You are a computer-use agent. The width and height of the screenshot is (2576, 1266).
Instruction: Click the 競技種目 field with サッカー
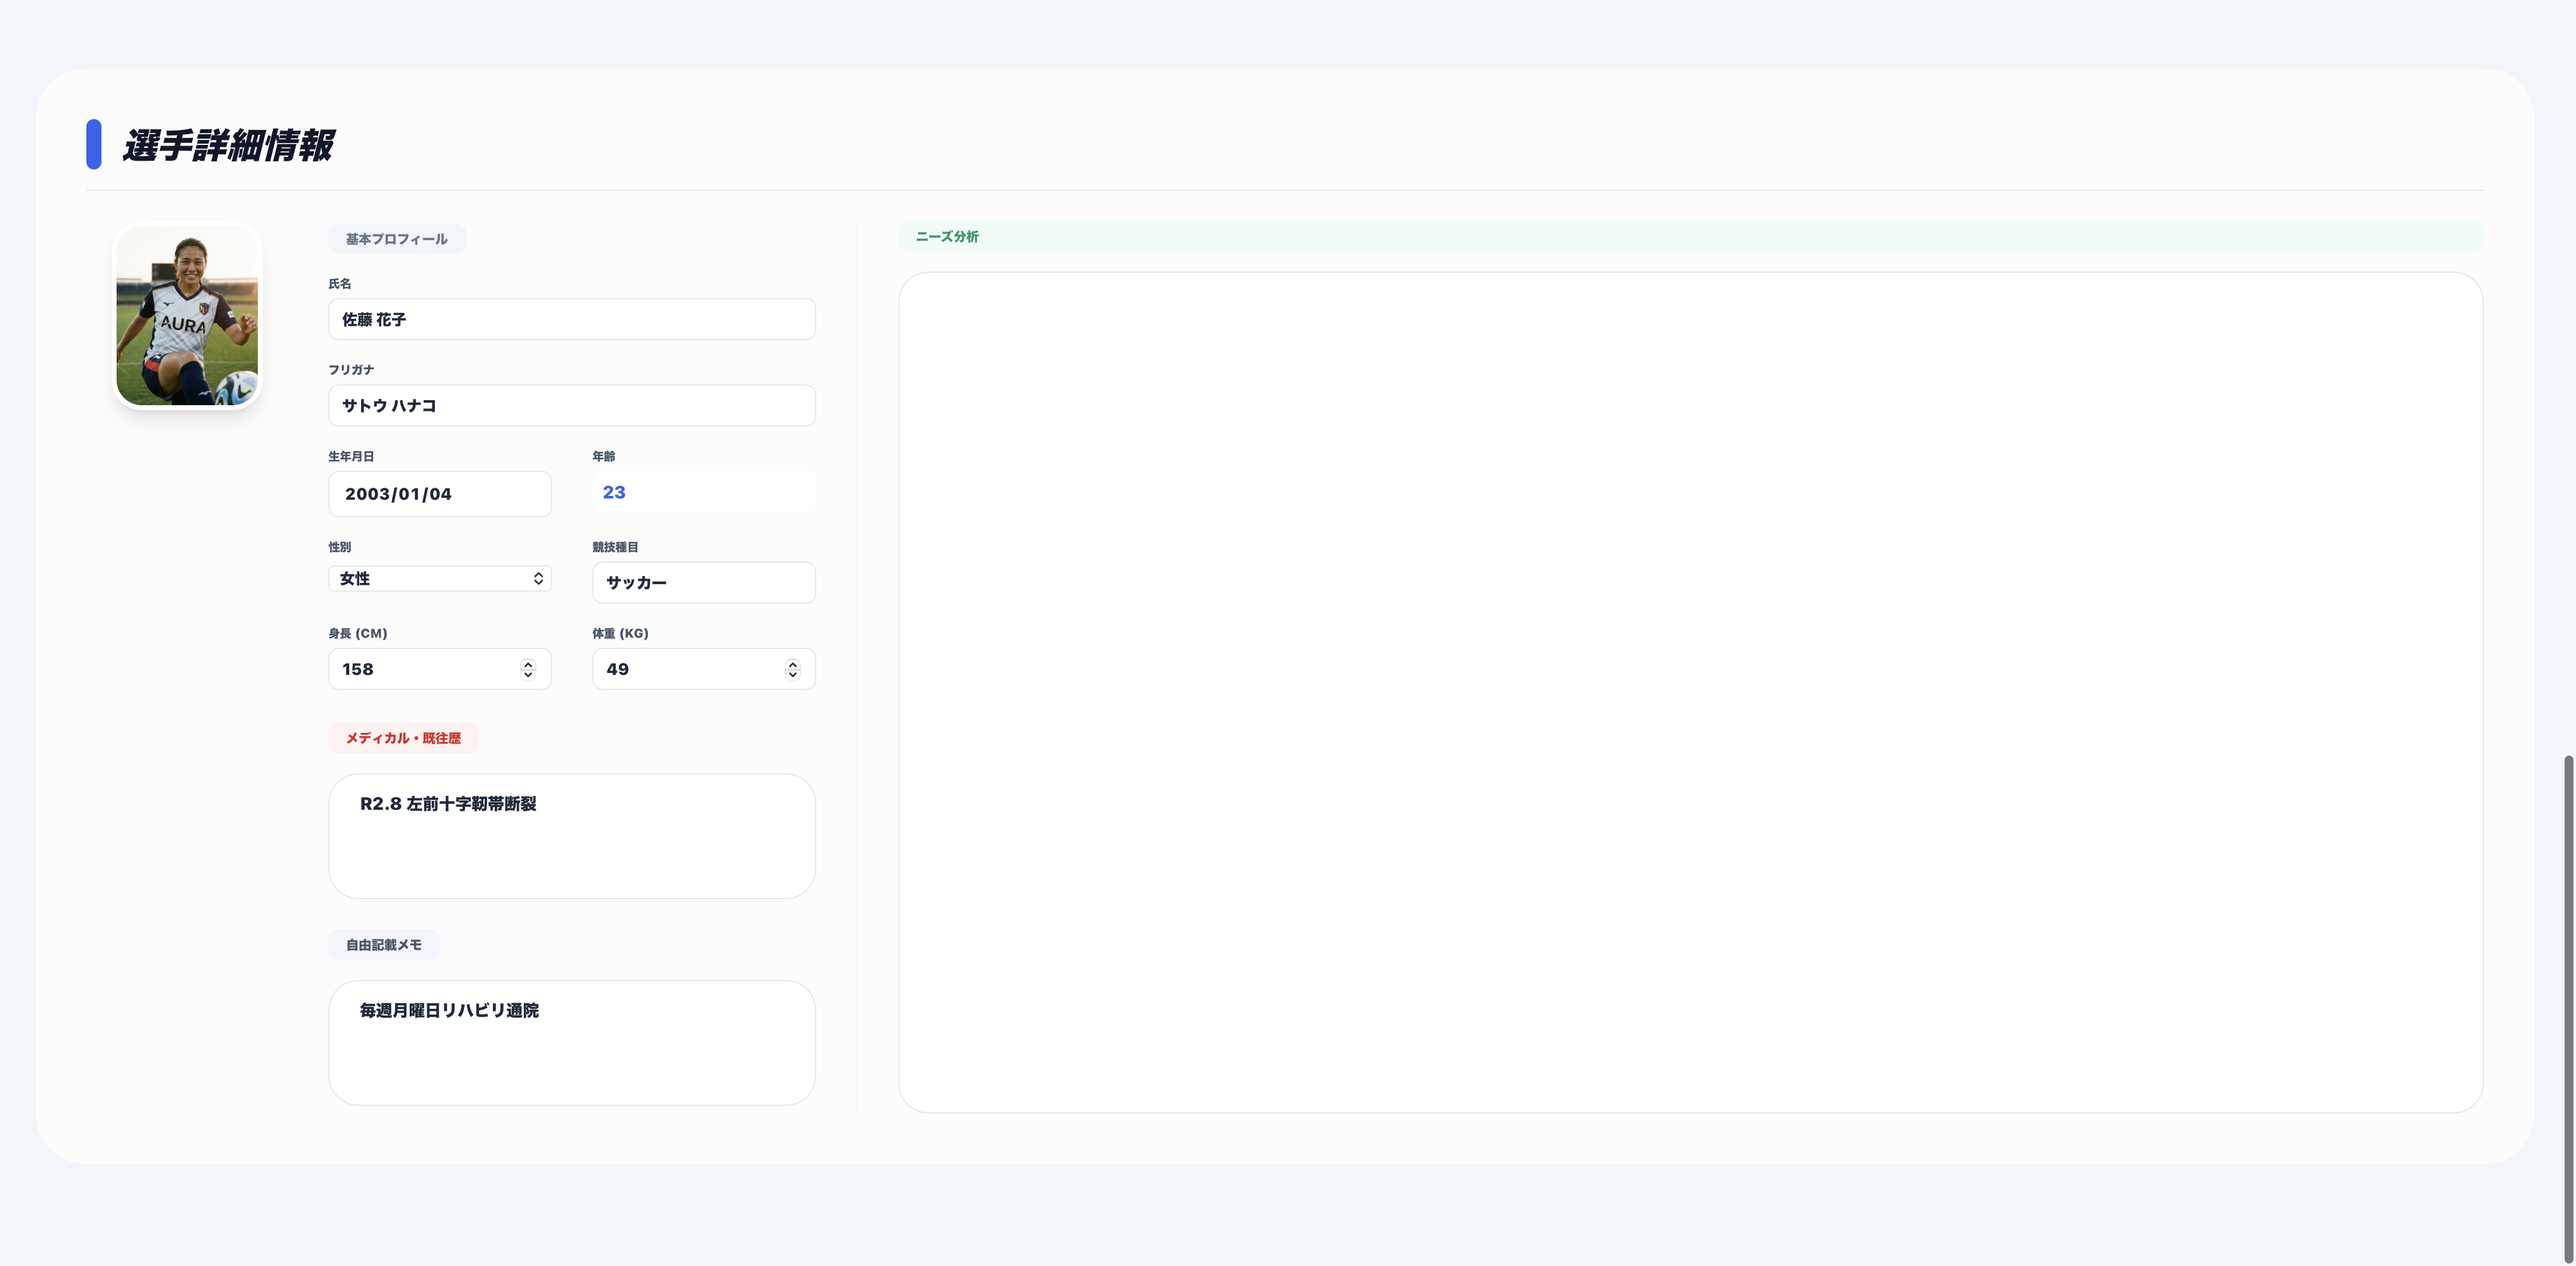[x=703, y=582]
